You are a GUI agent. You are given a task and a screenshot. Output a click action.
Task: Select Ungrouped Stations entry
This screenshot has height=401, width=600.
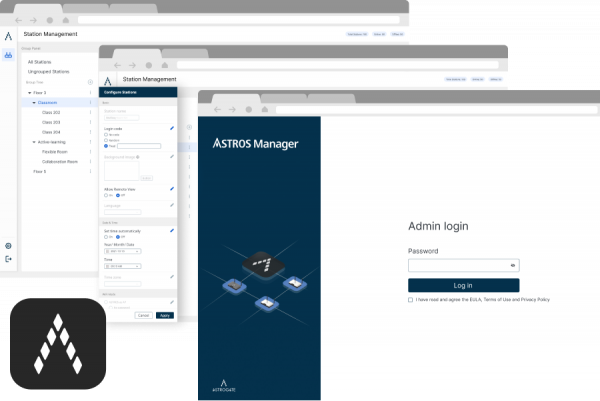pos(49,72)
